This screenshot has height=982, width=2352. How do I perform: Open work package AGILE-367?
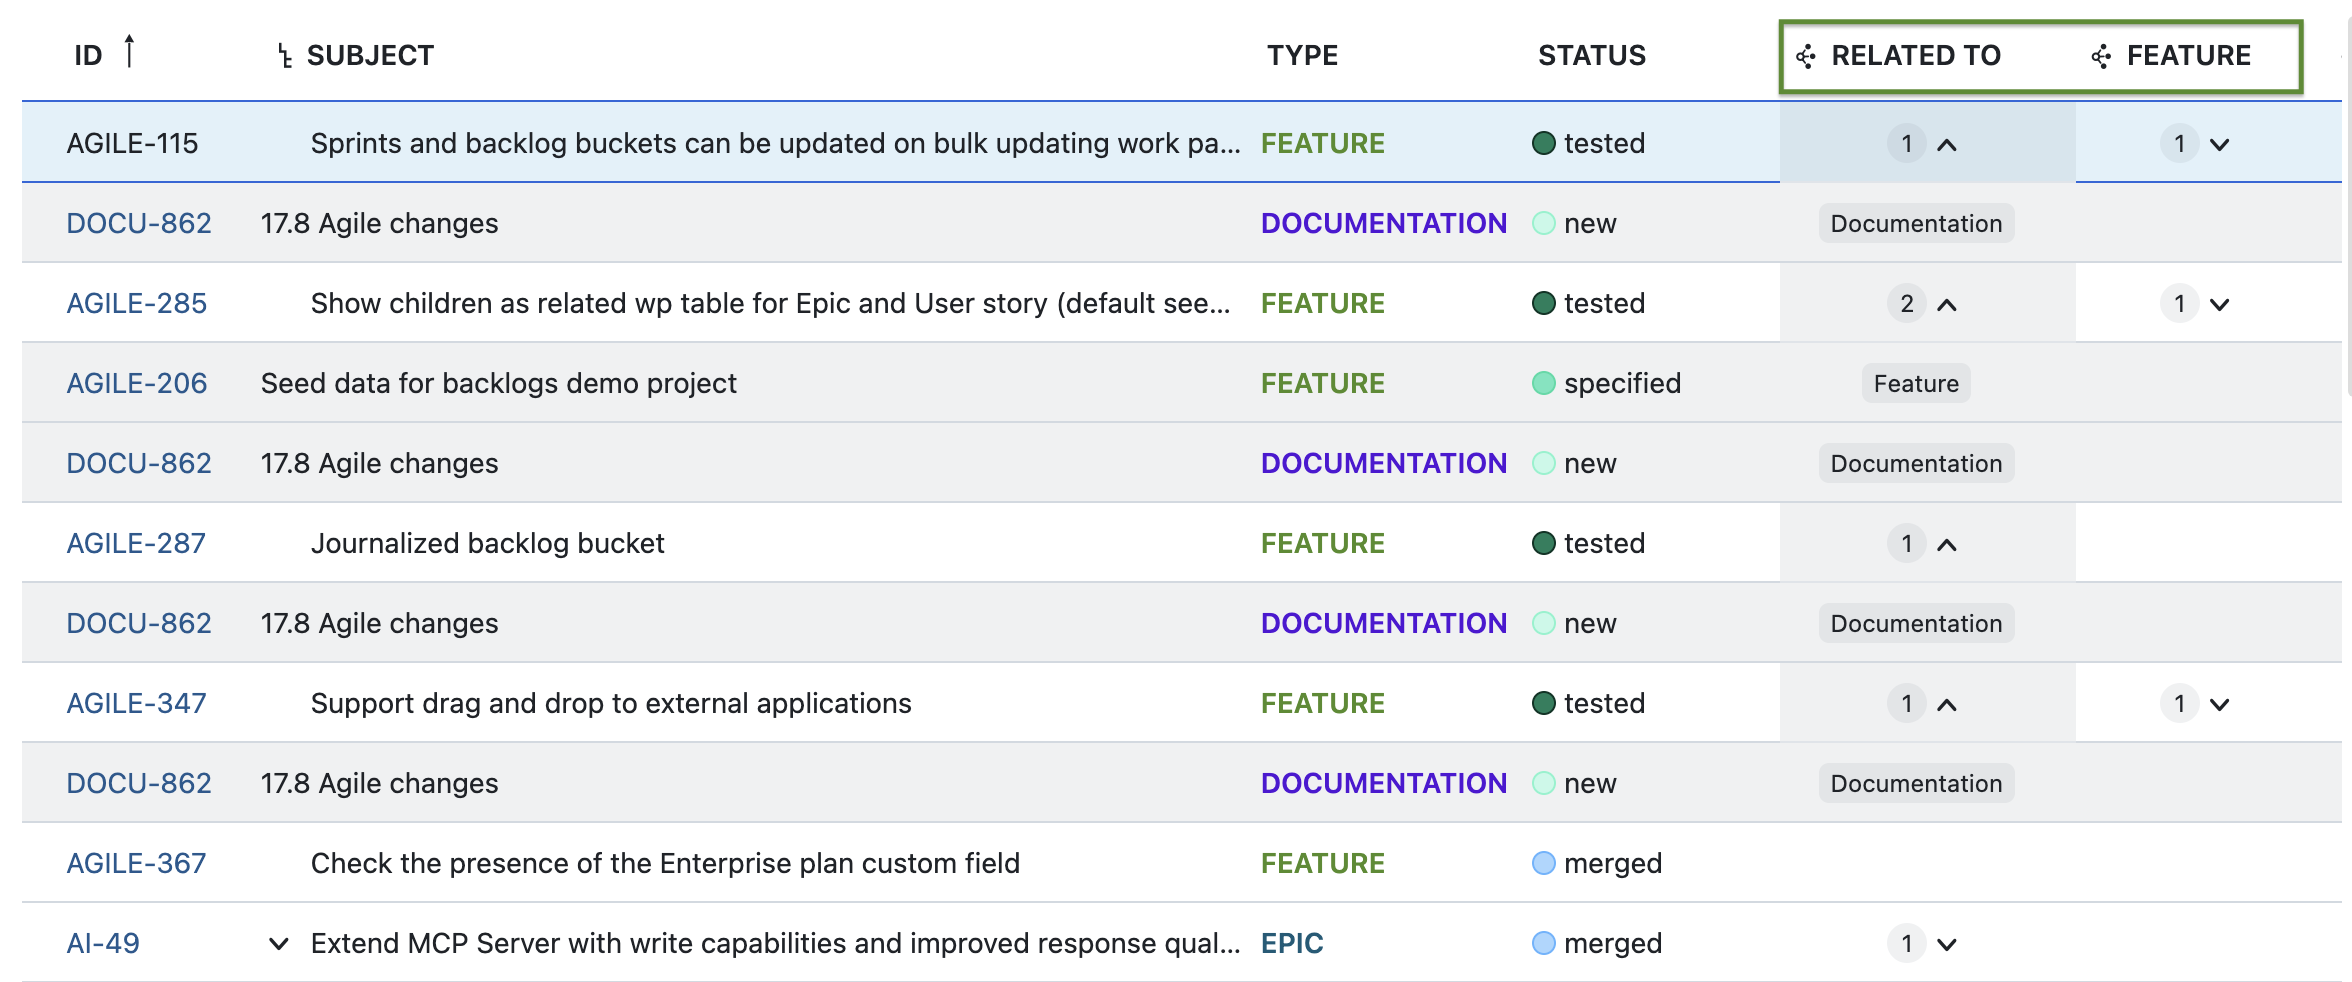[137, 864]
